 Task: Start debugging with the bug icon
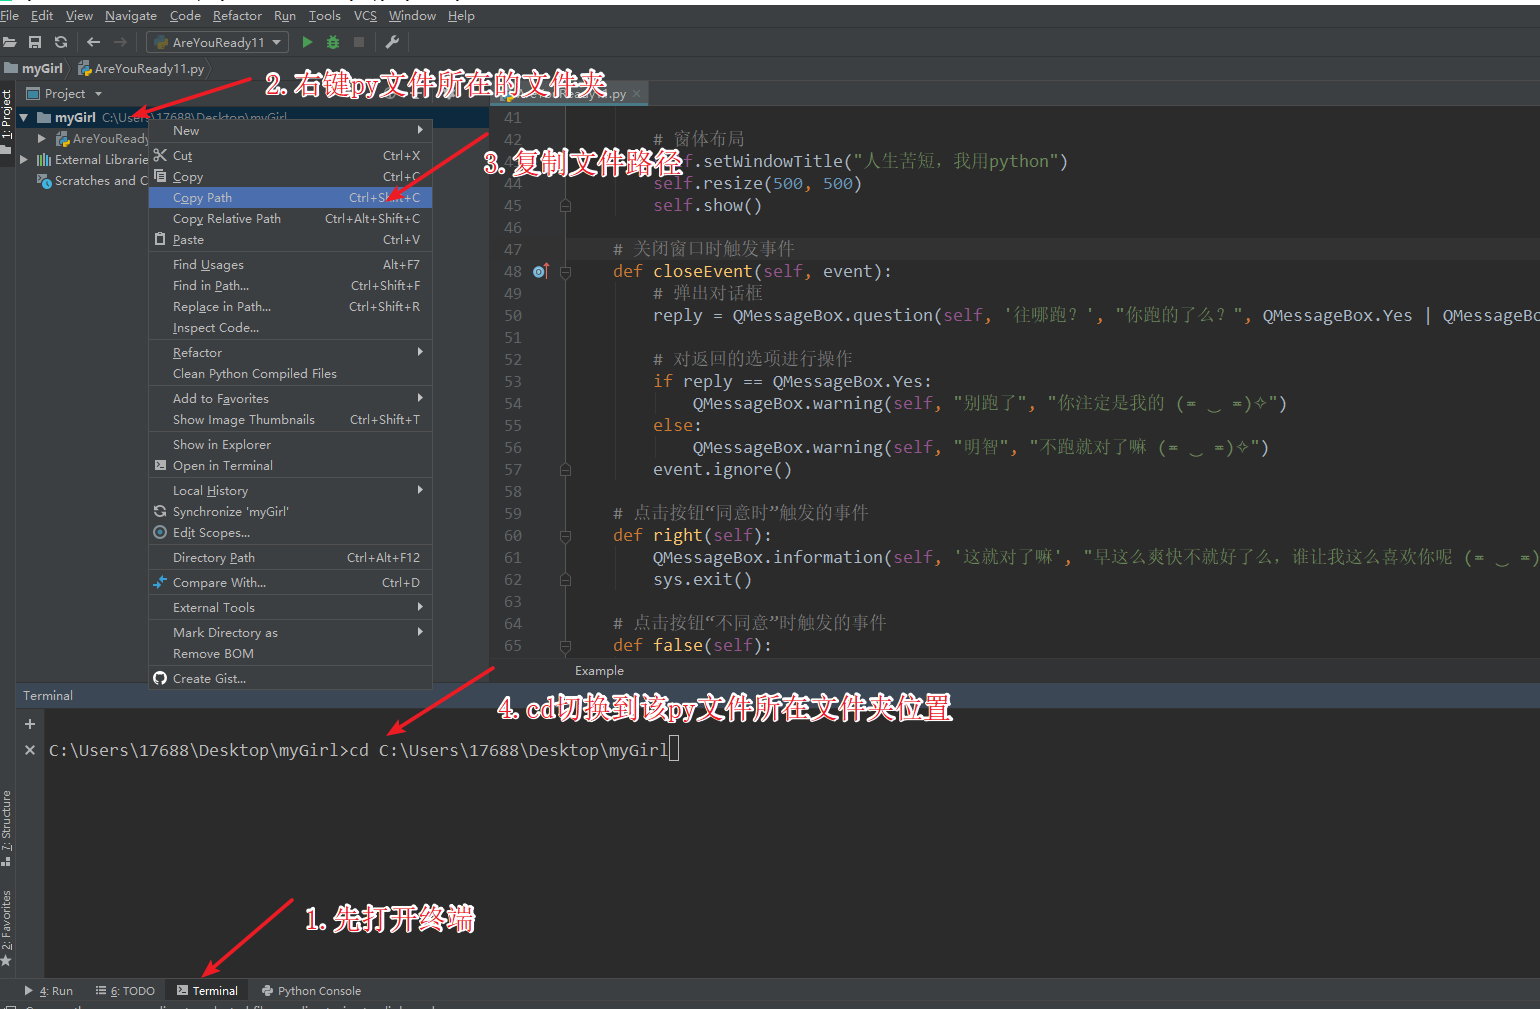click(333, 42)
